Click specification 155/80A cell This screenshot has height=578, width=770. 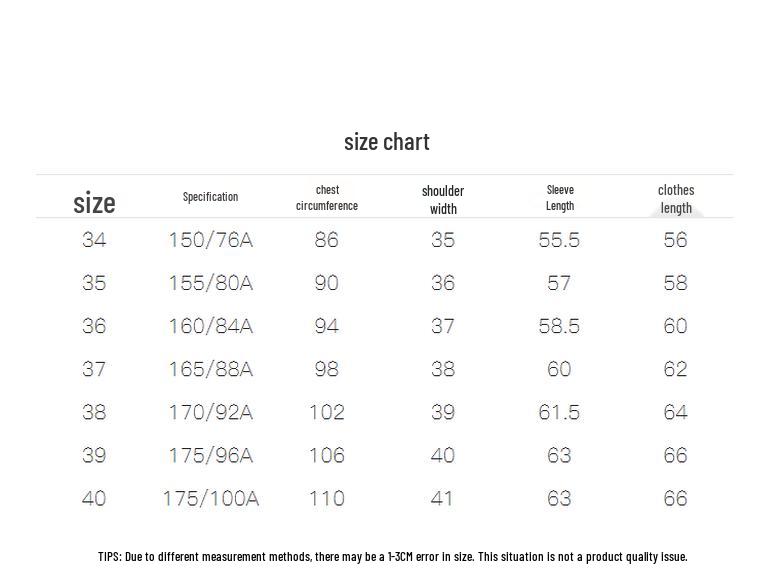point(211,283)
